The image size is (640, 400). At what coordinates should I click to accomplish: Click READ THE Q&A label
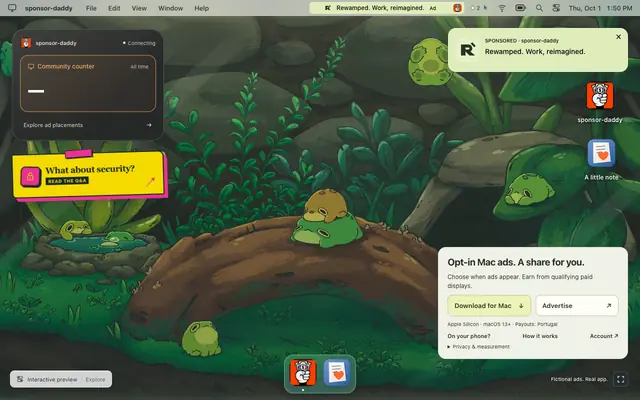coord(67,181)
